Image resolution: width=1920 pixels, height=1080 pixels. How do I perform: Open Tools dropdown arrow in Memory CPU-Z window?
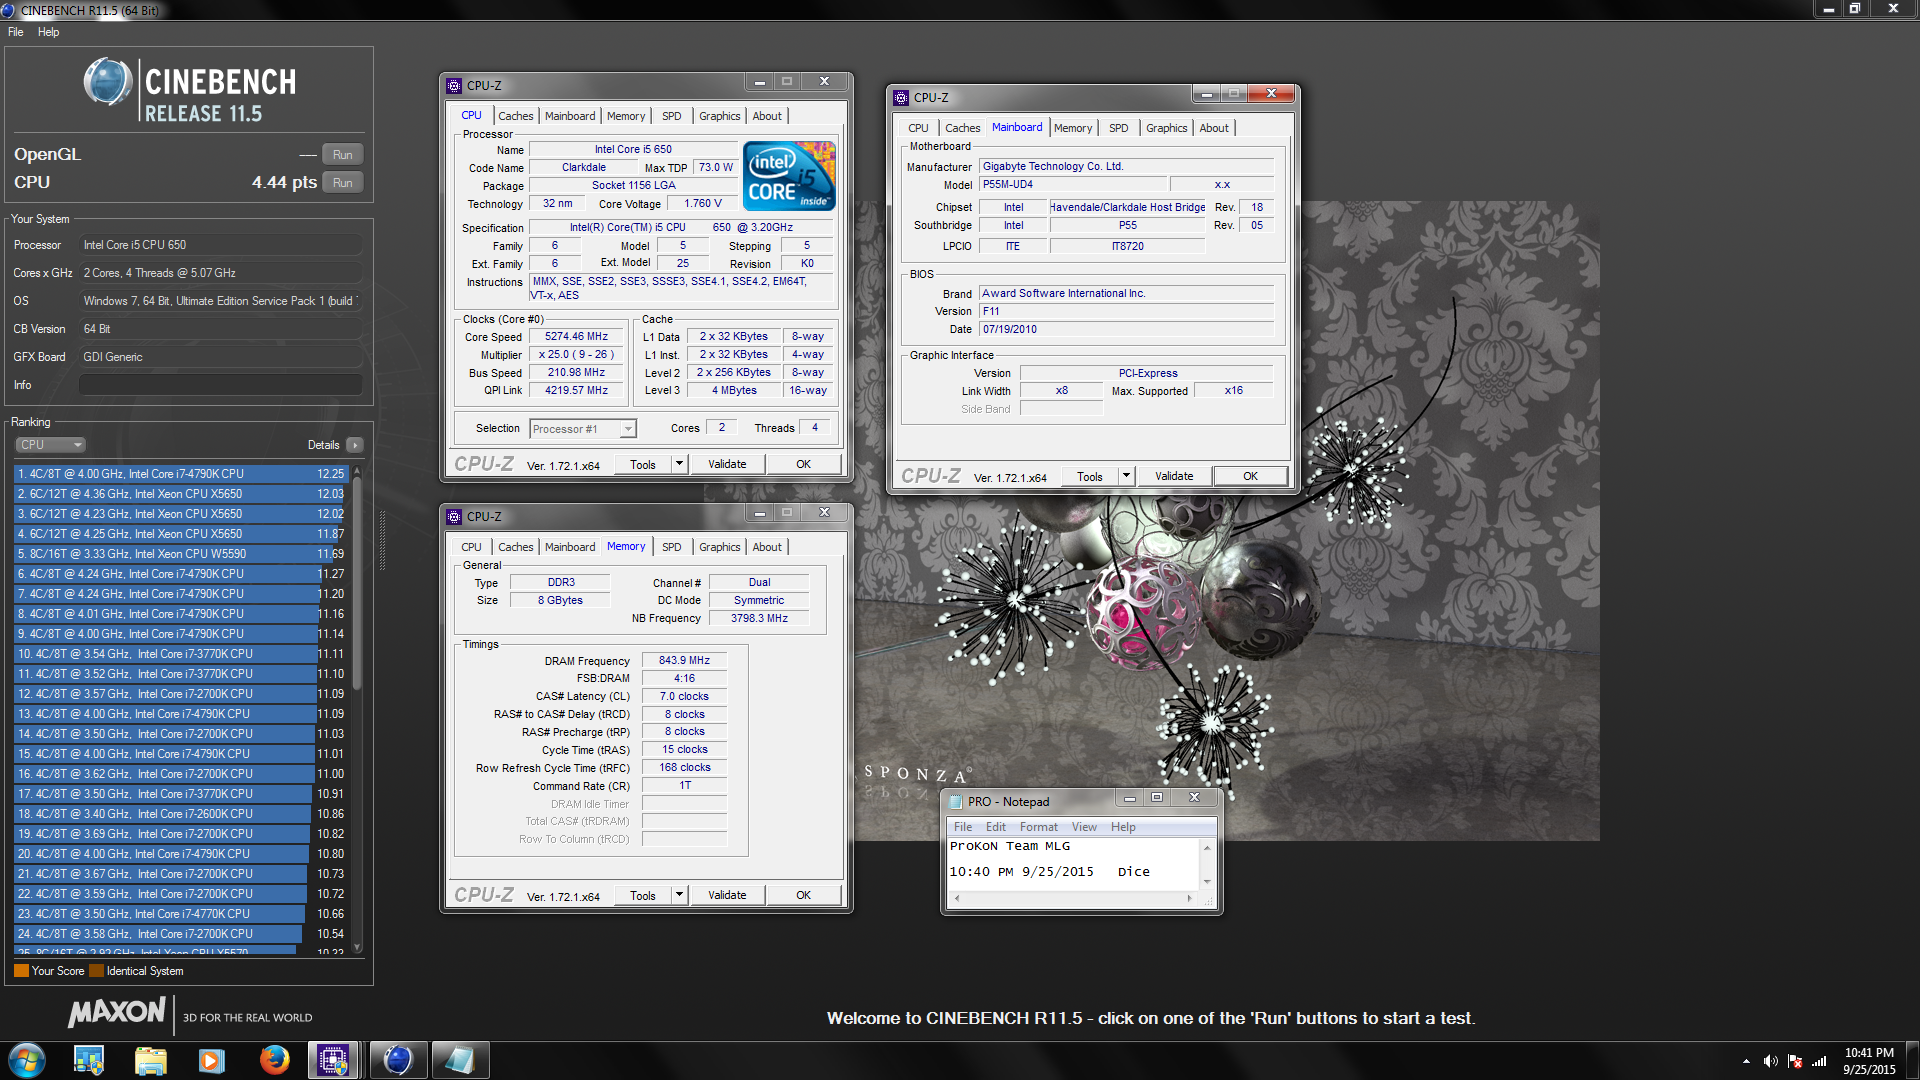[x=680, y=895]
